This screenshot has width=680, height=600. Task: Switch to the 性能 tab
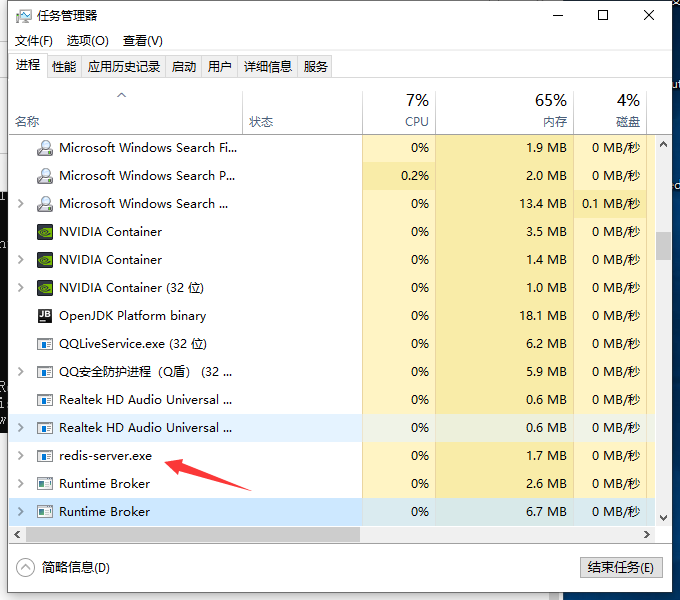(64, 67)
